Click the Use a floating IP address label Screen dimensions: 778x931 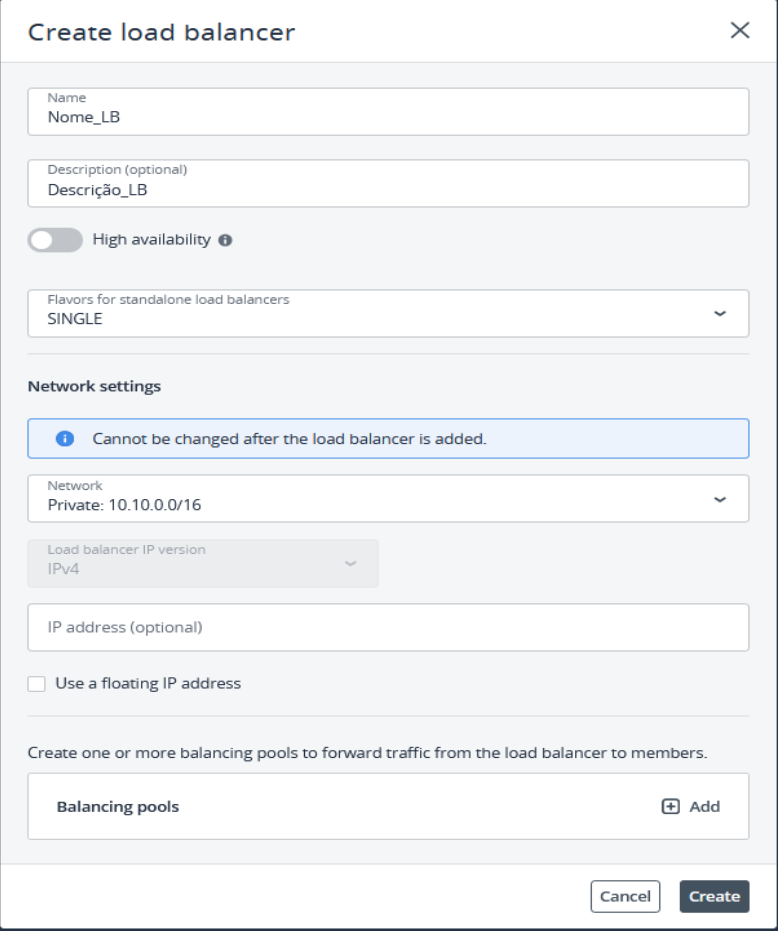148,683
